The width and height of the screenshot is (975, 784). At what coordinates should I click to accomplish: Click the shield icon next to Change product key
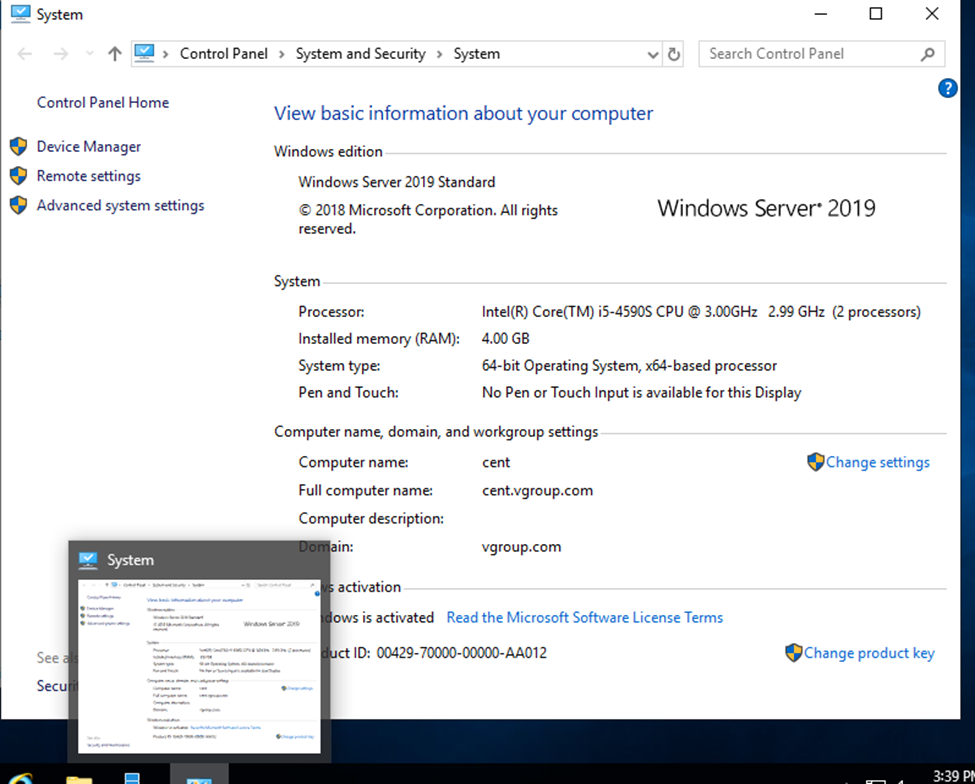click(x=793, y=653)
